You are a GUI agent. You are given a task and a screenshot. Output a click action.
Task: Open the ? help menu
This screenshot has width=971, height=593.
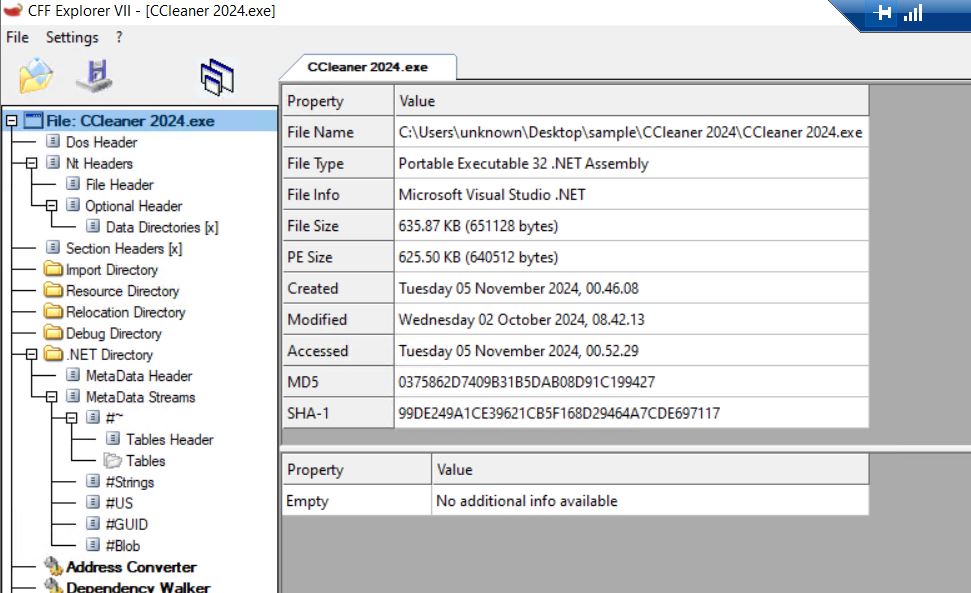119,38
